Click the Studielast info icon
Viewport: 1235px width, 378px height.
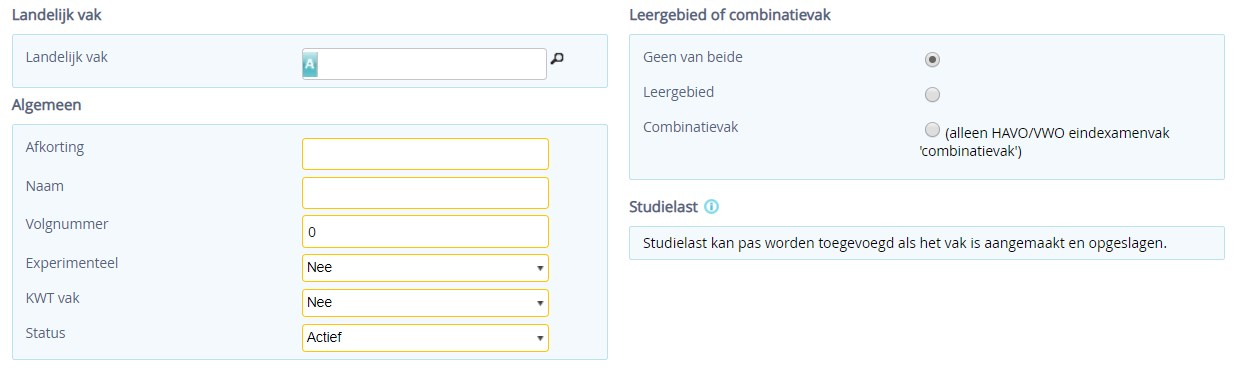tap(711, 207)
